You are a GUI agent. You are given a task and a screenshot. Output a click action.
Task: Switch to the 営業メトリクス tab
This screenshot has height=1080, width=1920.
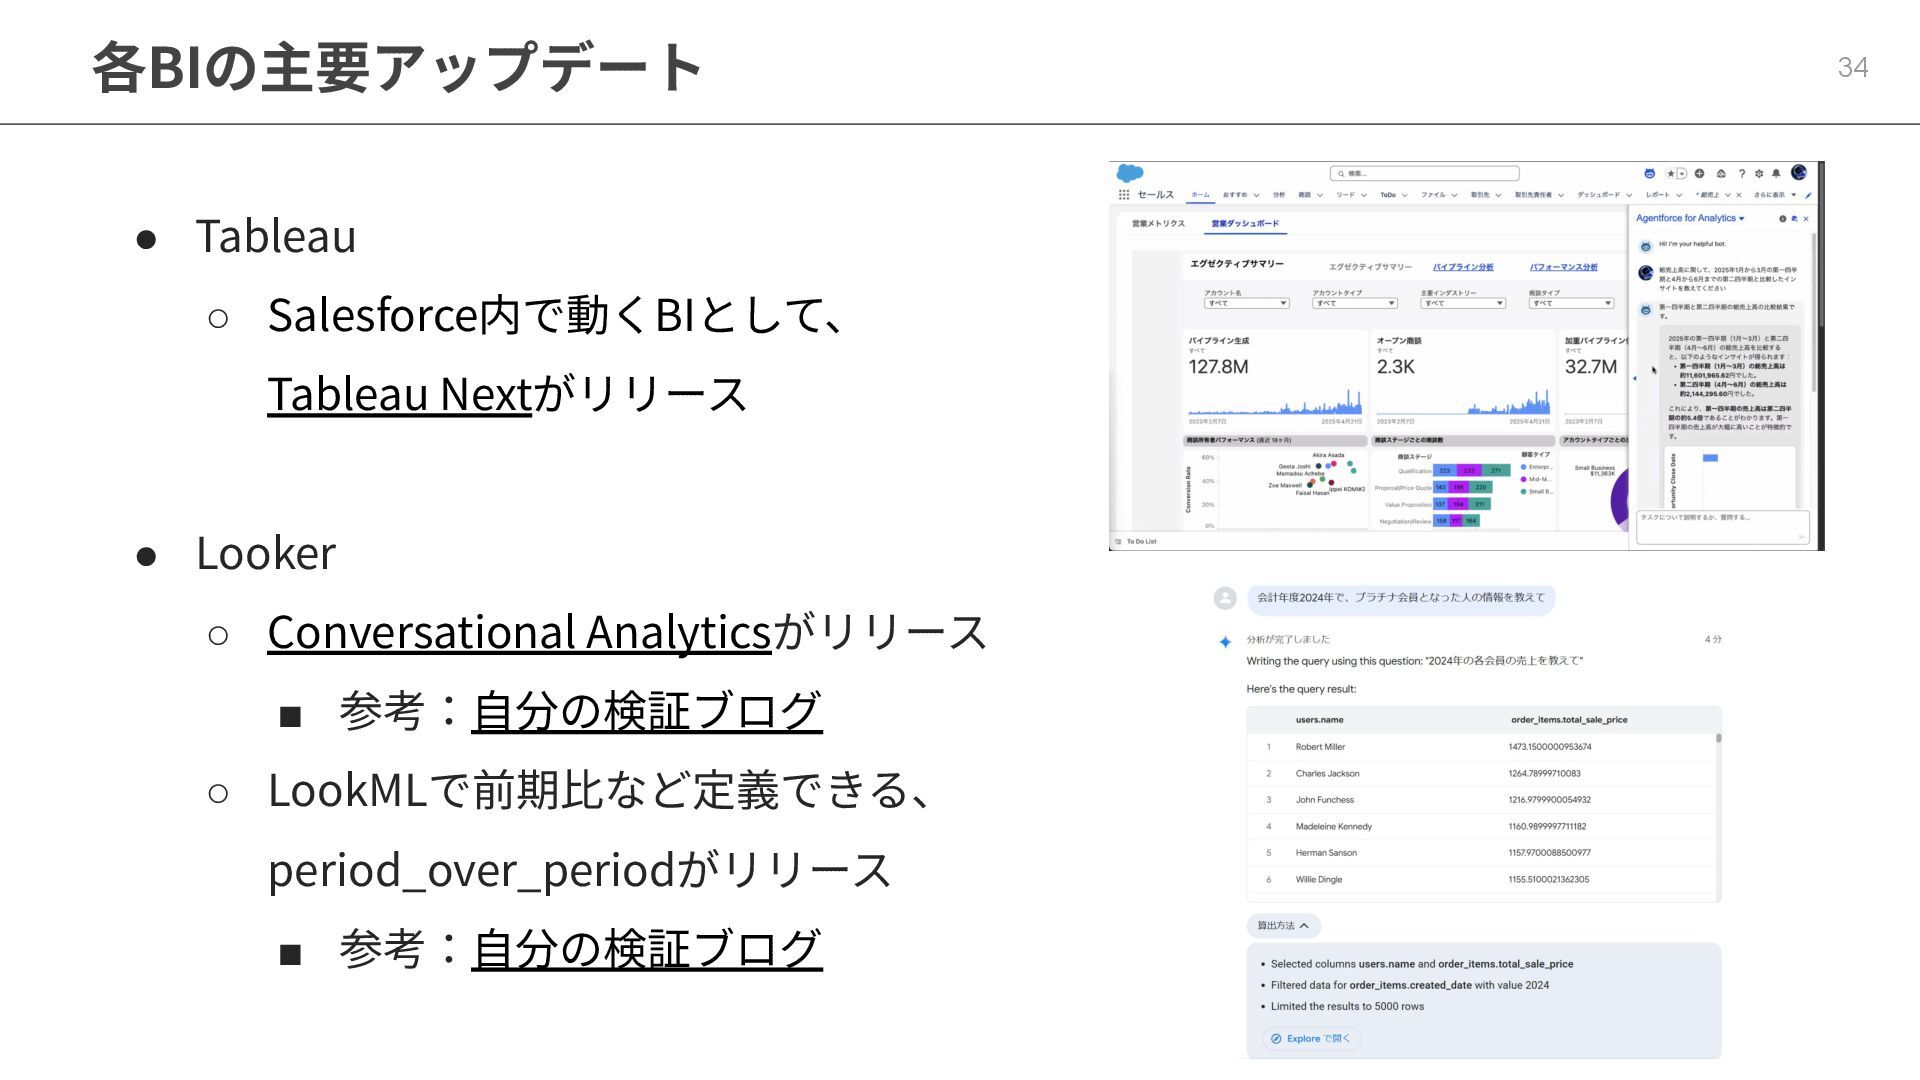[x=1158, y=224]
